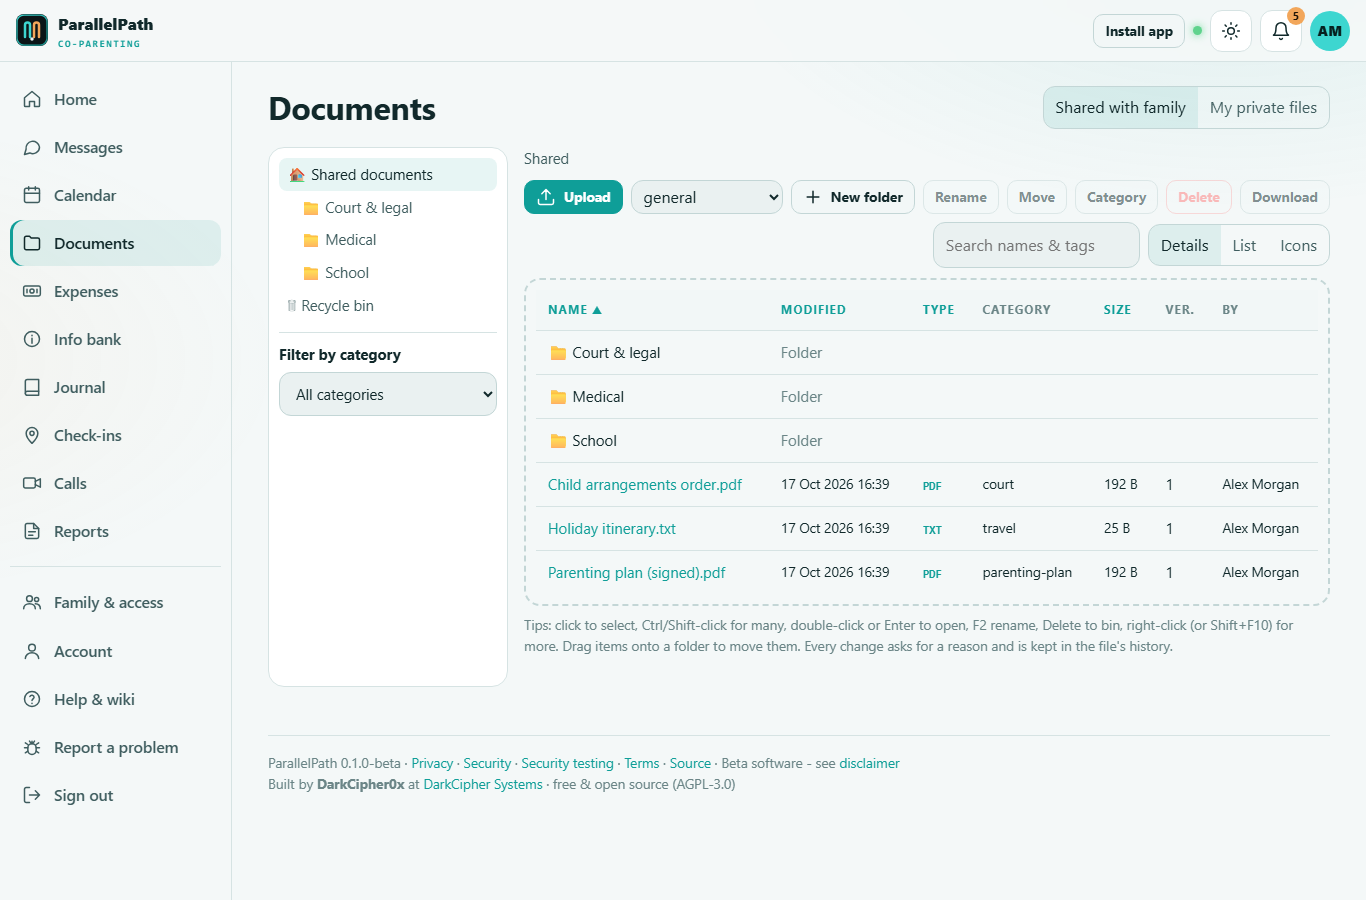Switch to Shared with family tab
The height and width of the screenshot is (900, 1366).
1120,107
